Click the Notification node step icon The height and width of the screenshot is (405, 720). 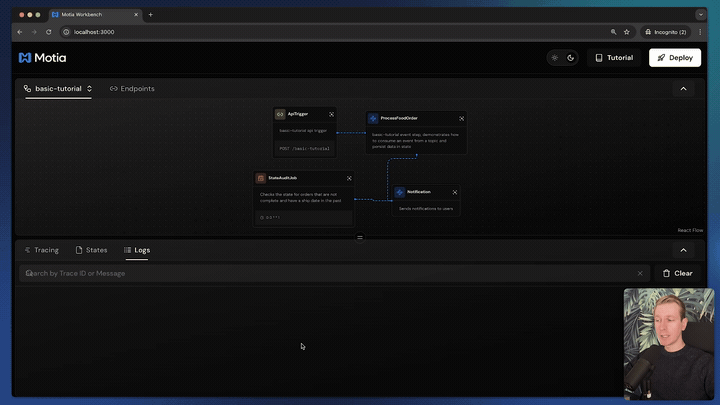(x=399, y=192)
